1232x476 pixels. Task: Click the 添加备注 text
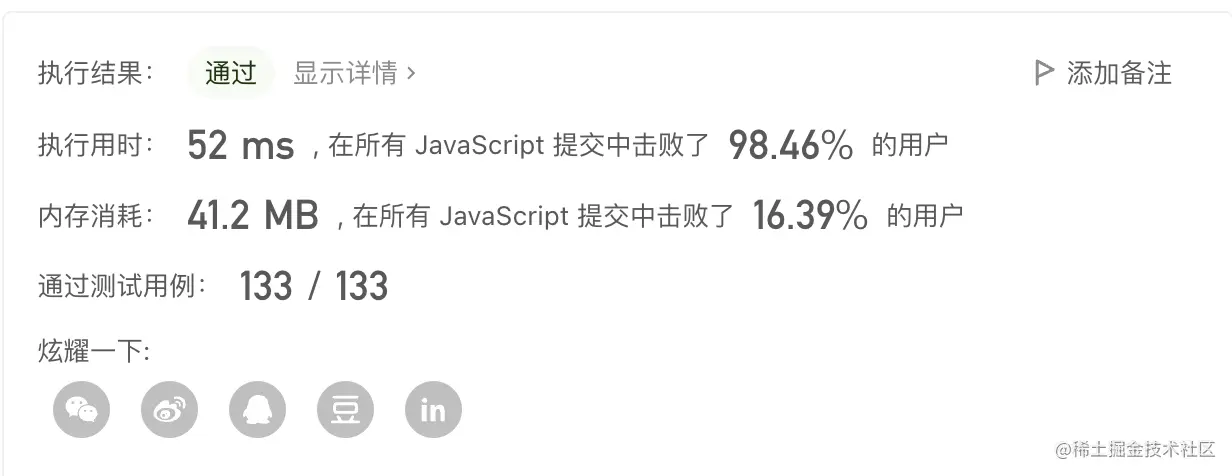coord(1119,73)
